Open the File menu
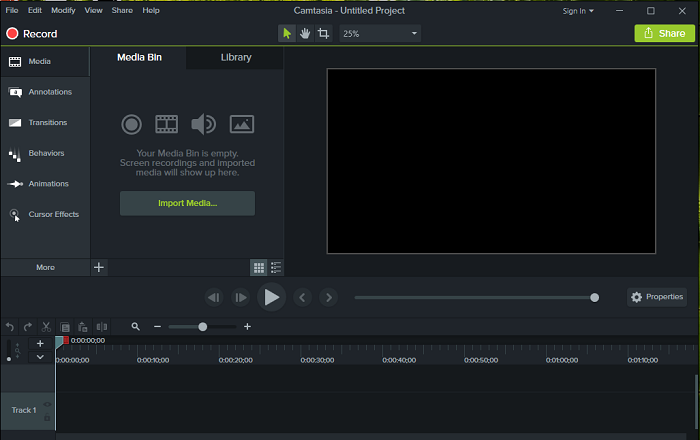Viewport: 700px width, 440px height. coord(12,10)
